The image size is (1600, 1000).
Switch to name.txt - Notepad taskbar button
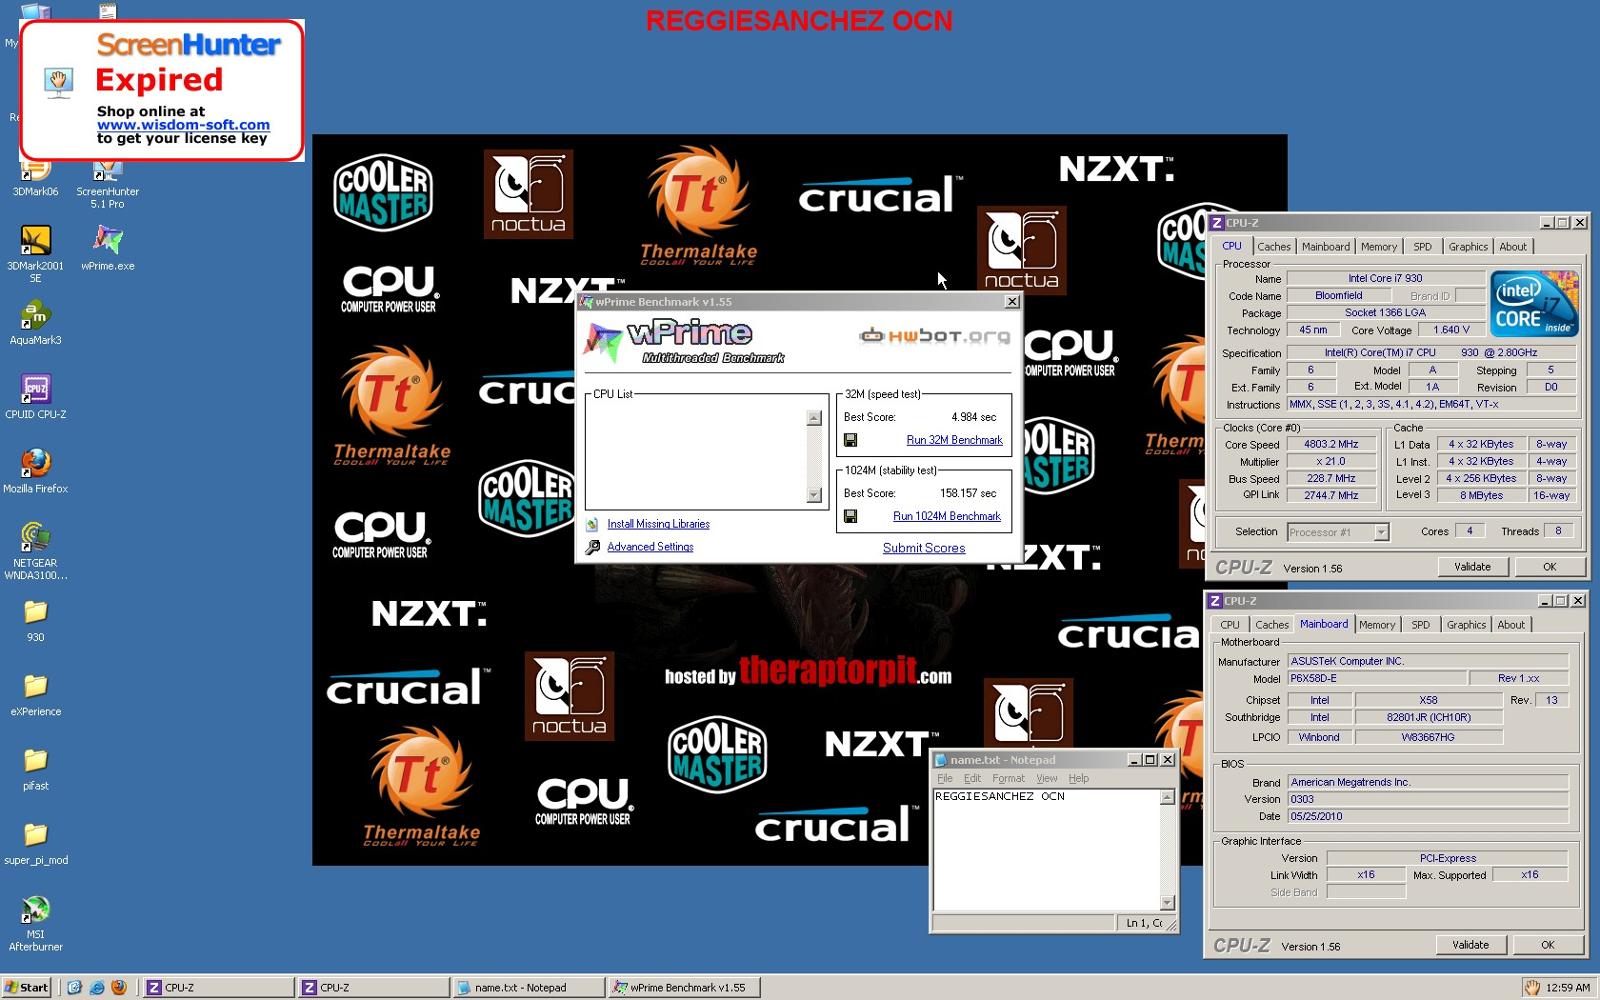[528, 987]
